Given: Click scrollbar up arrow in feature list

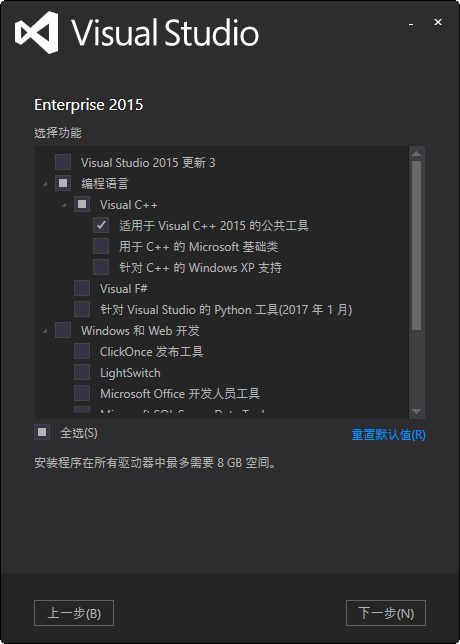Looking at the screenshot, I should [x=416, y=154].
